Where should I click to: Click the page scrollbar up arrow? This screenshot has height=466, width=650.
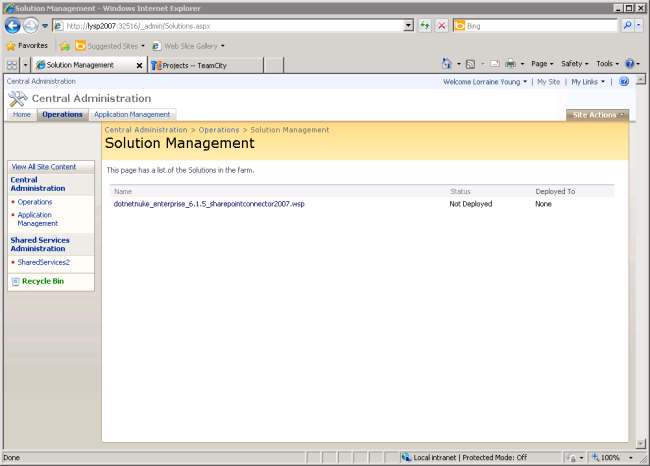[x=640, y=79]
